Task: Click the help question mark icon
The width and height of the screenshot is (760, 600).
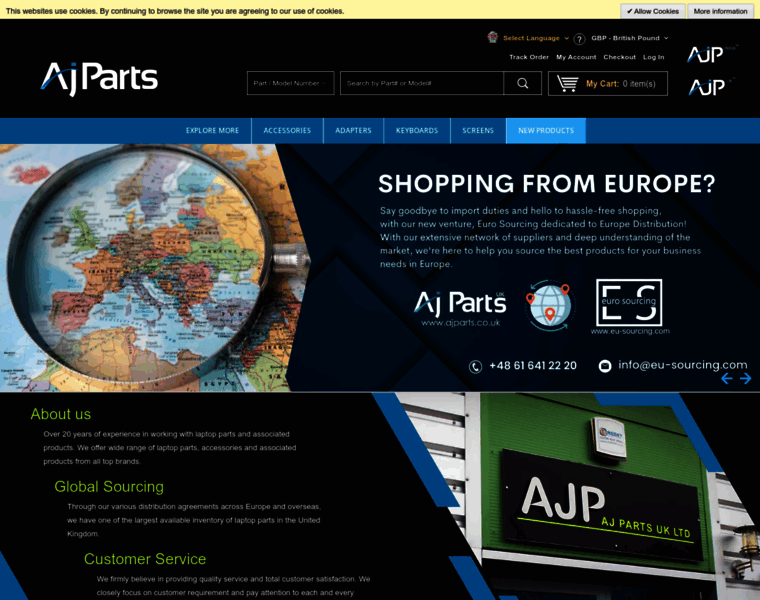Action: (579, 39)
